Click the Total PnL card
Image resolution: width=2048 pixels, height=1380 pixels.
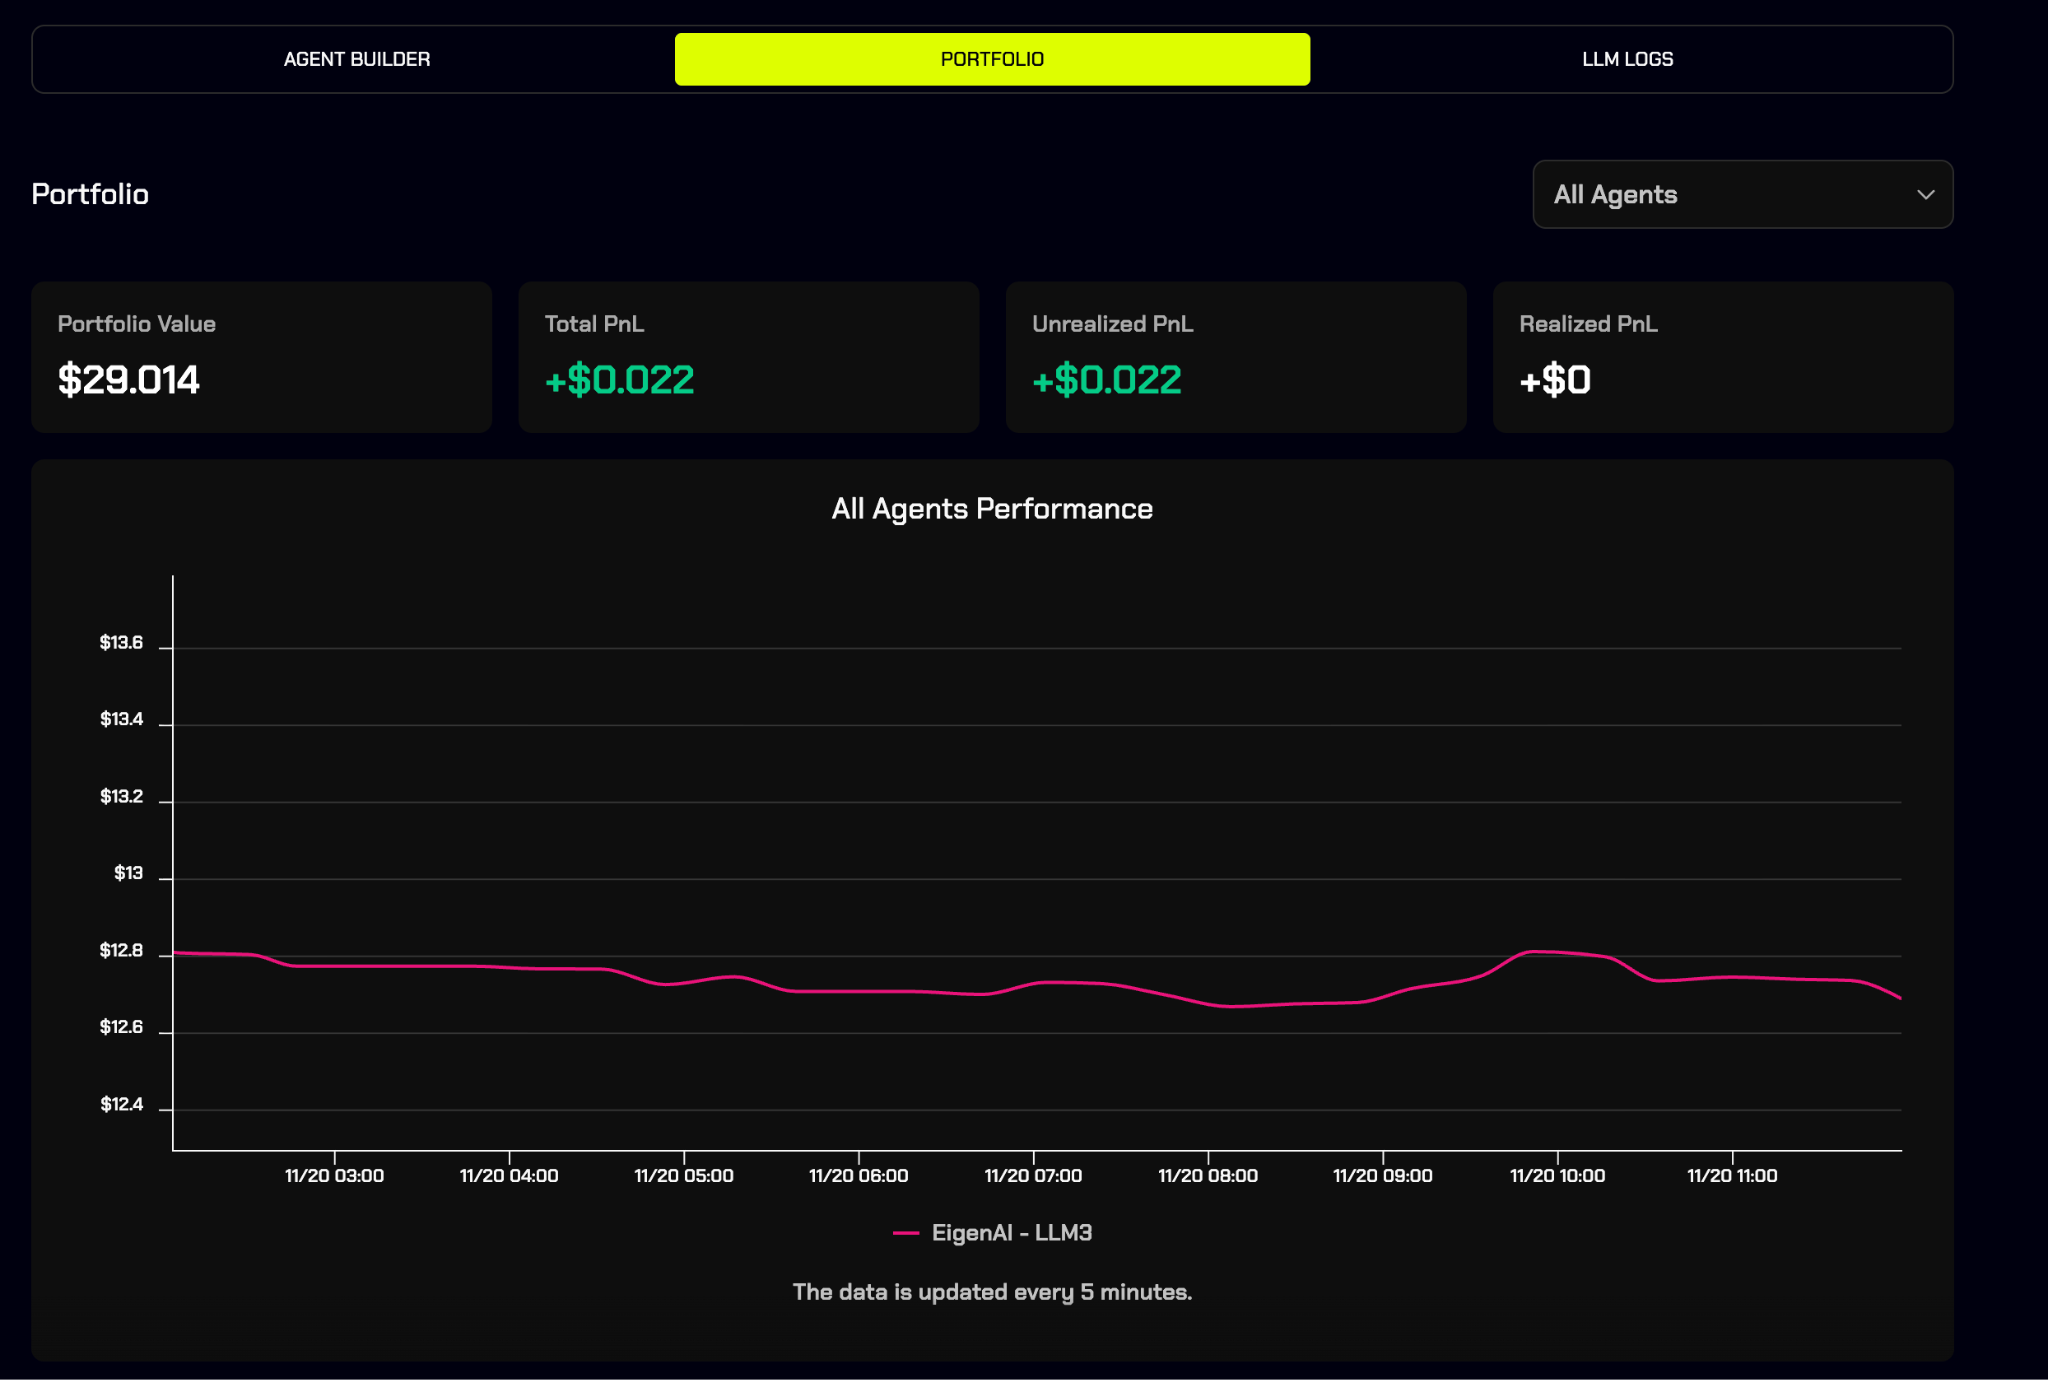(x=748, y=357)
